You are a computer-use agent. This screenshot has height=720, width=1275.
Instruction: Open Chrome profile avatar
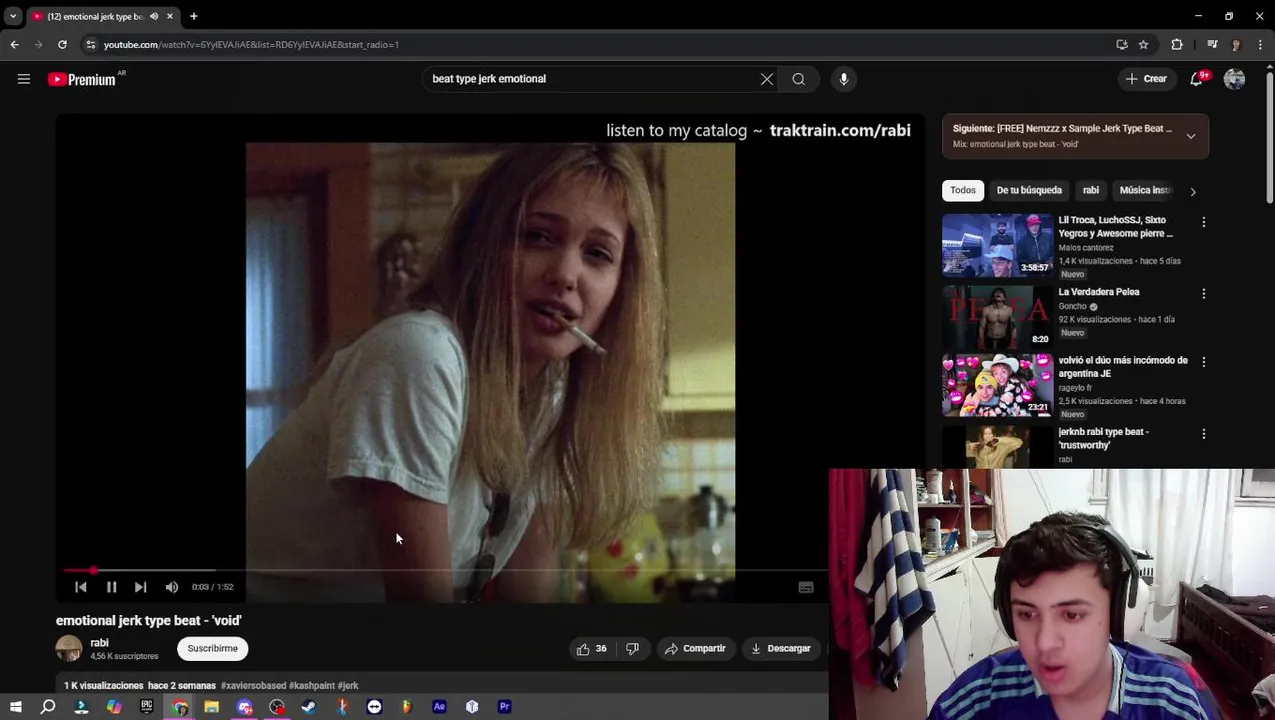pos(1237,44)
